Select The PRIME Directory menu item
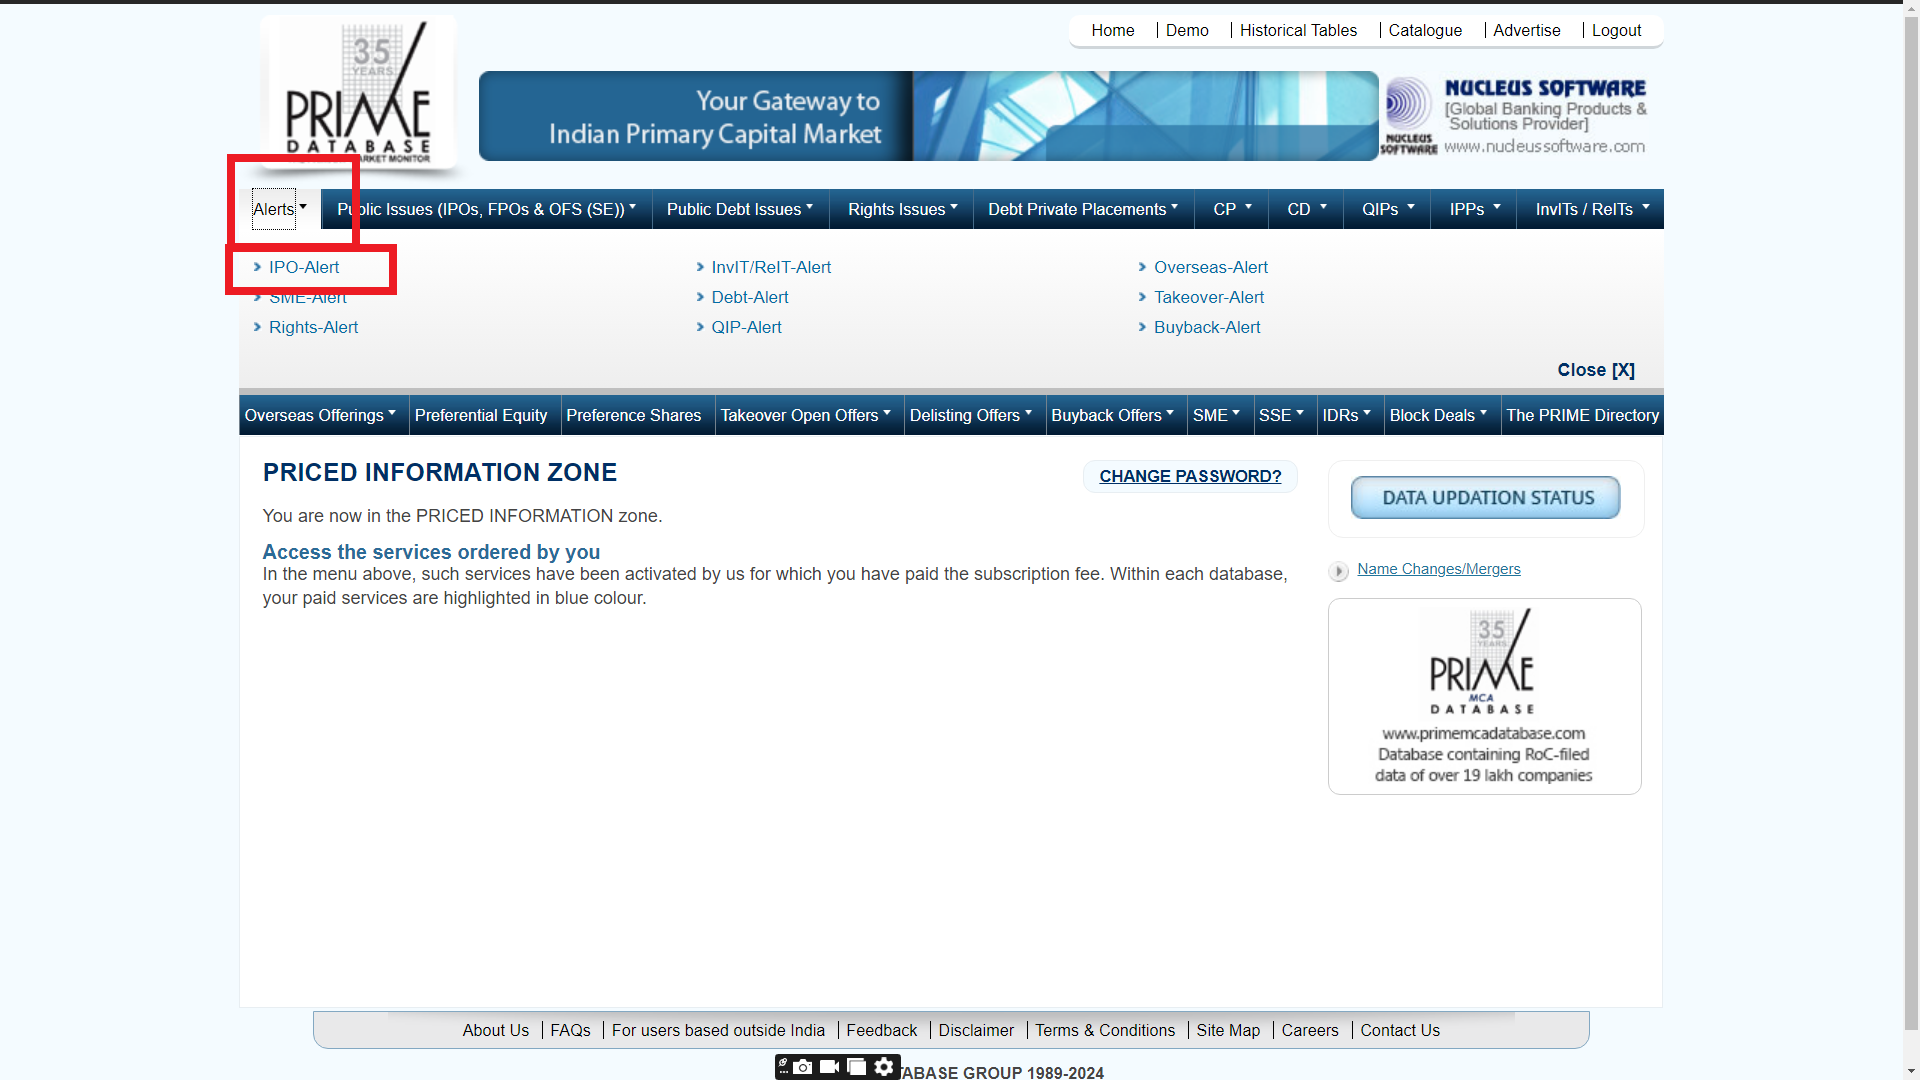The image size is (1920, 1080). pos(1582,415)
